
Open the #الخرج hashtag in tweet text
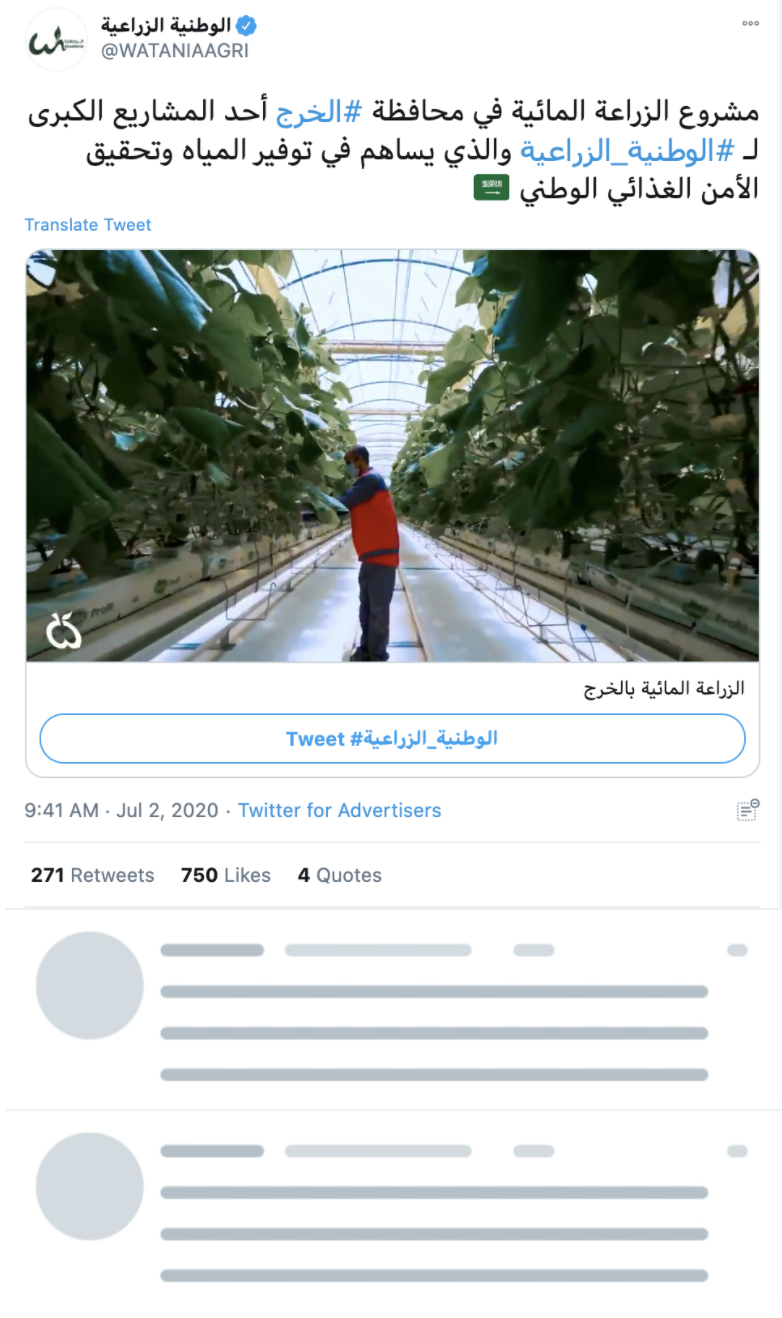tap(309, 113)
